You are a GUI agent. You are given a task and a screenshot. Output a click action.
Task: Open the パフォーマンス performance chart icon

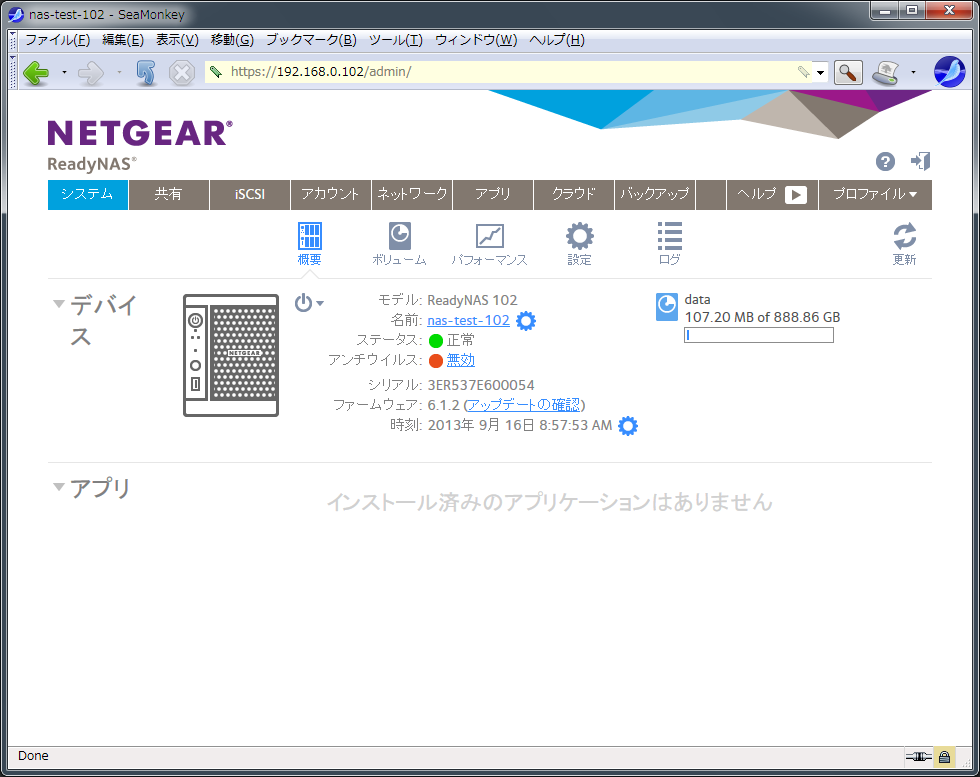pyautogui.click(x=489, y=244)
